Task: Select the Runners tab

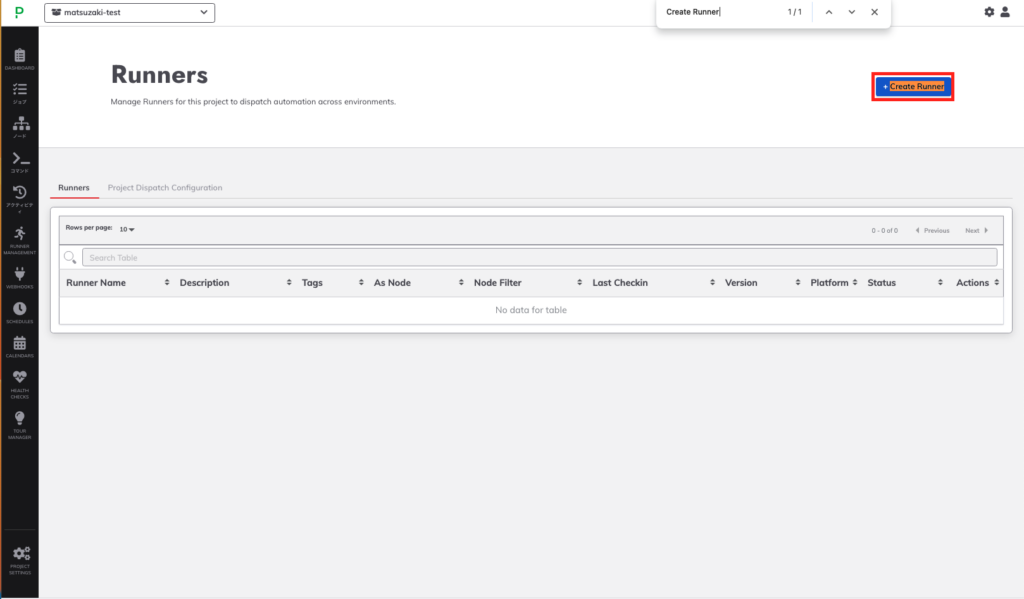Action: coord(74,187)
